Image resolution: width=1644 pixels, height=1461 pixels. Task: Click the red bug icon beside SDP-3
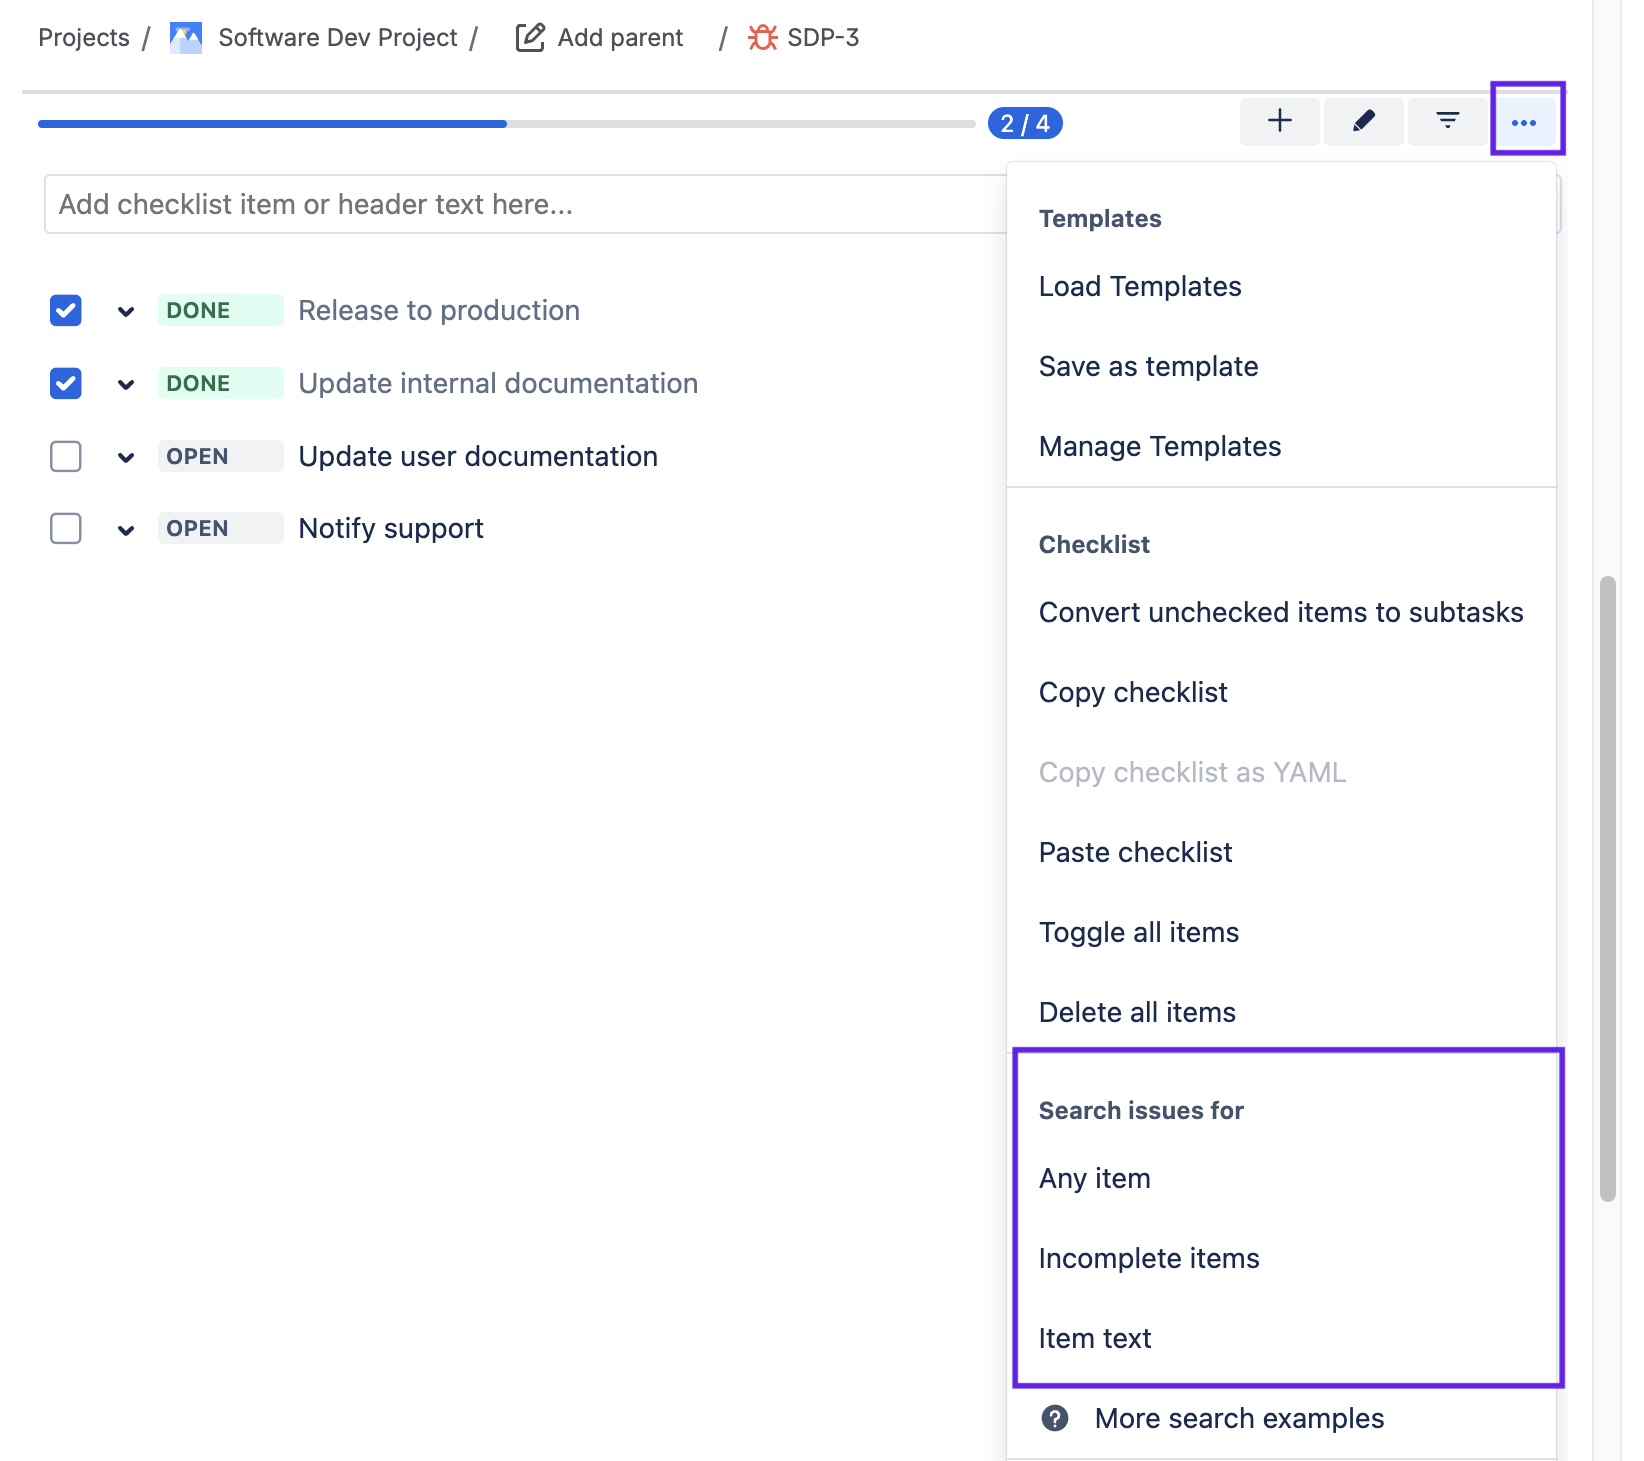tap(762, 38)
